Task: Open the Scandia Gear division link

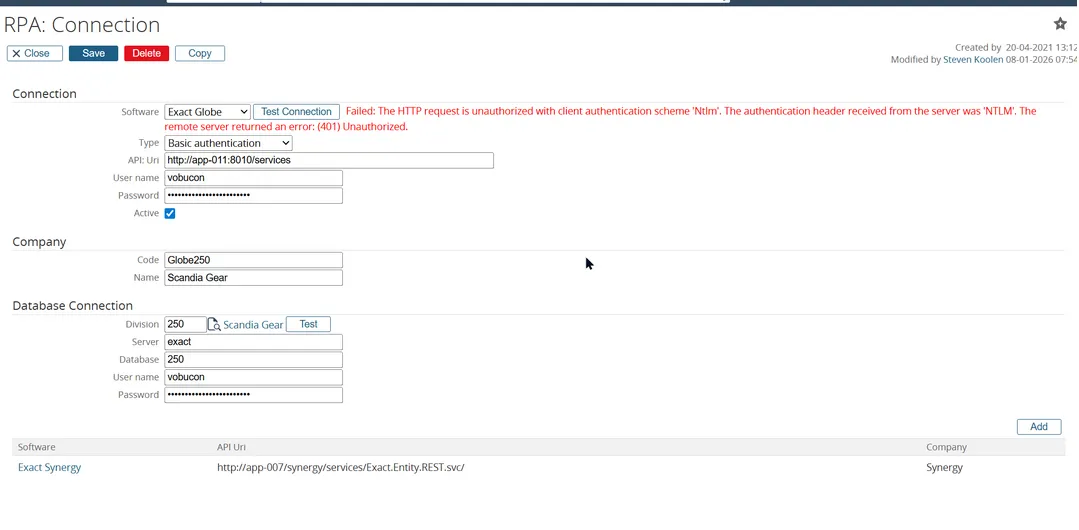Action: pyautogui.click(x=253, y=324)
